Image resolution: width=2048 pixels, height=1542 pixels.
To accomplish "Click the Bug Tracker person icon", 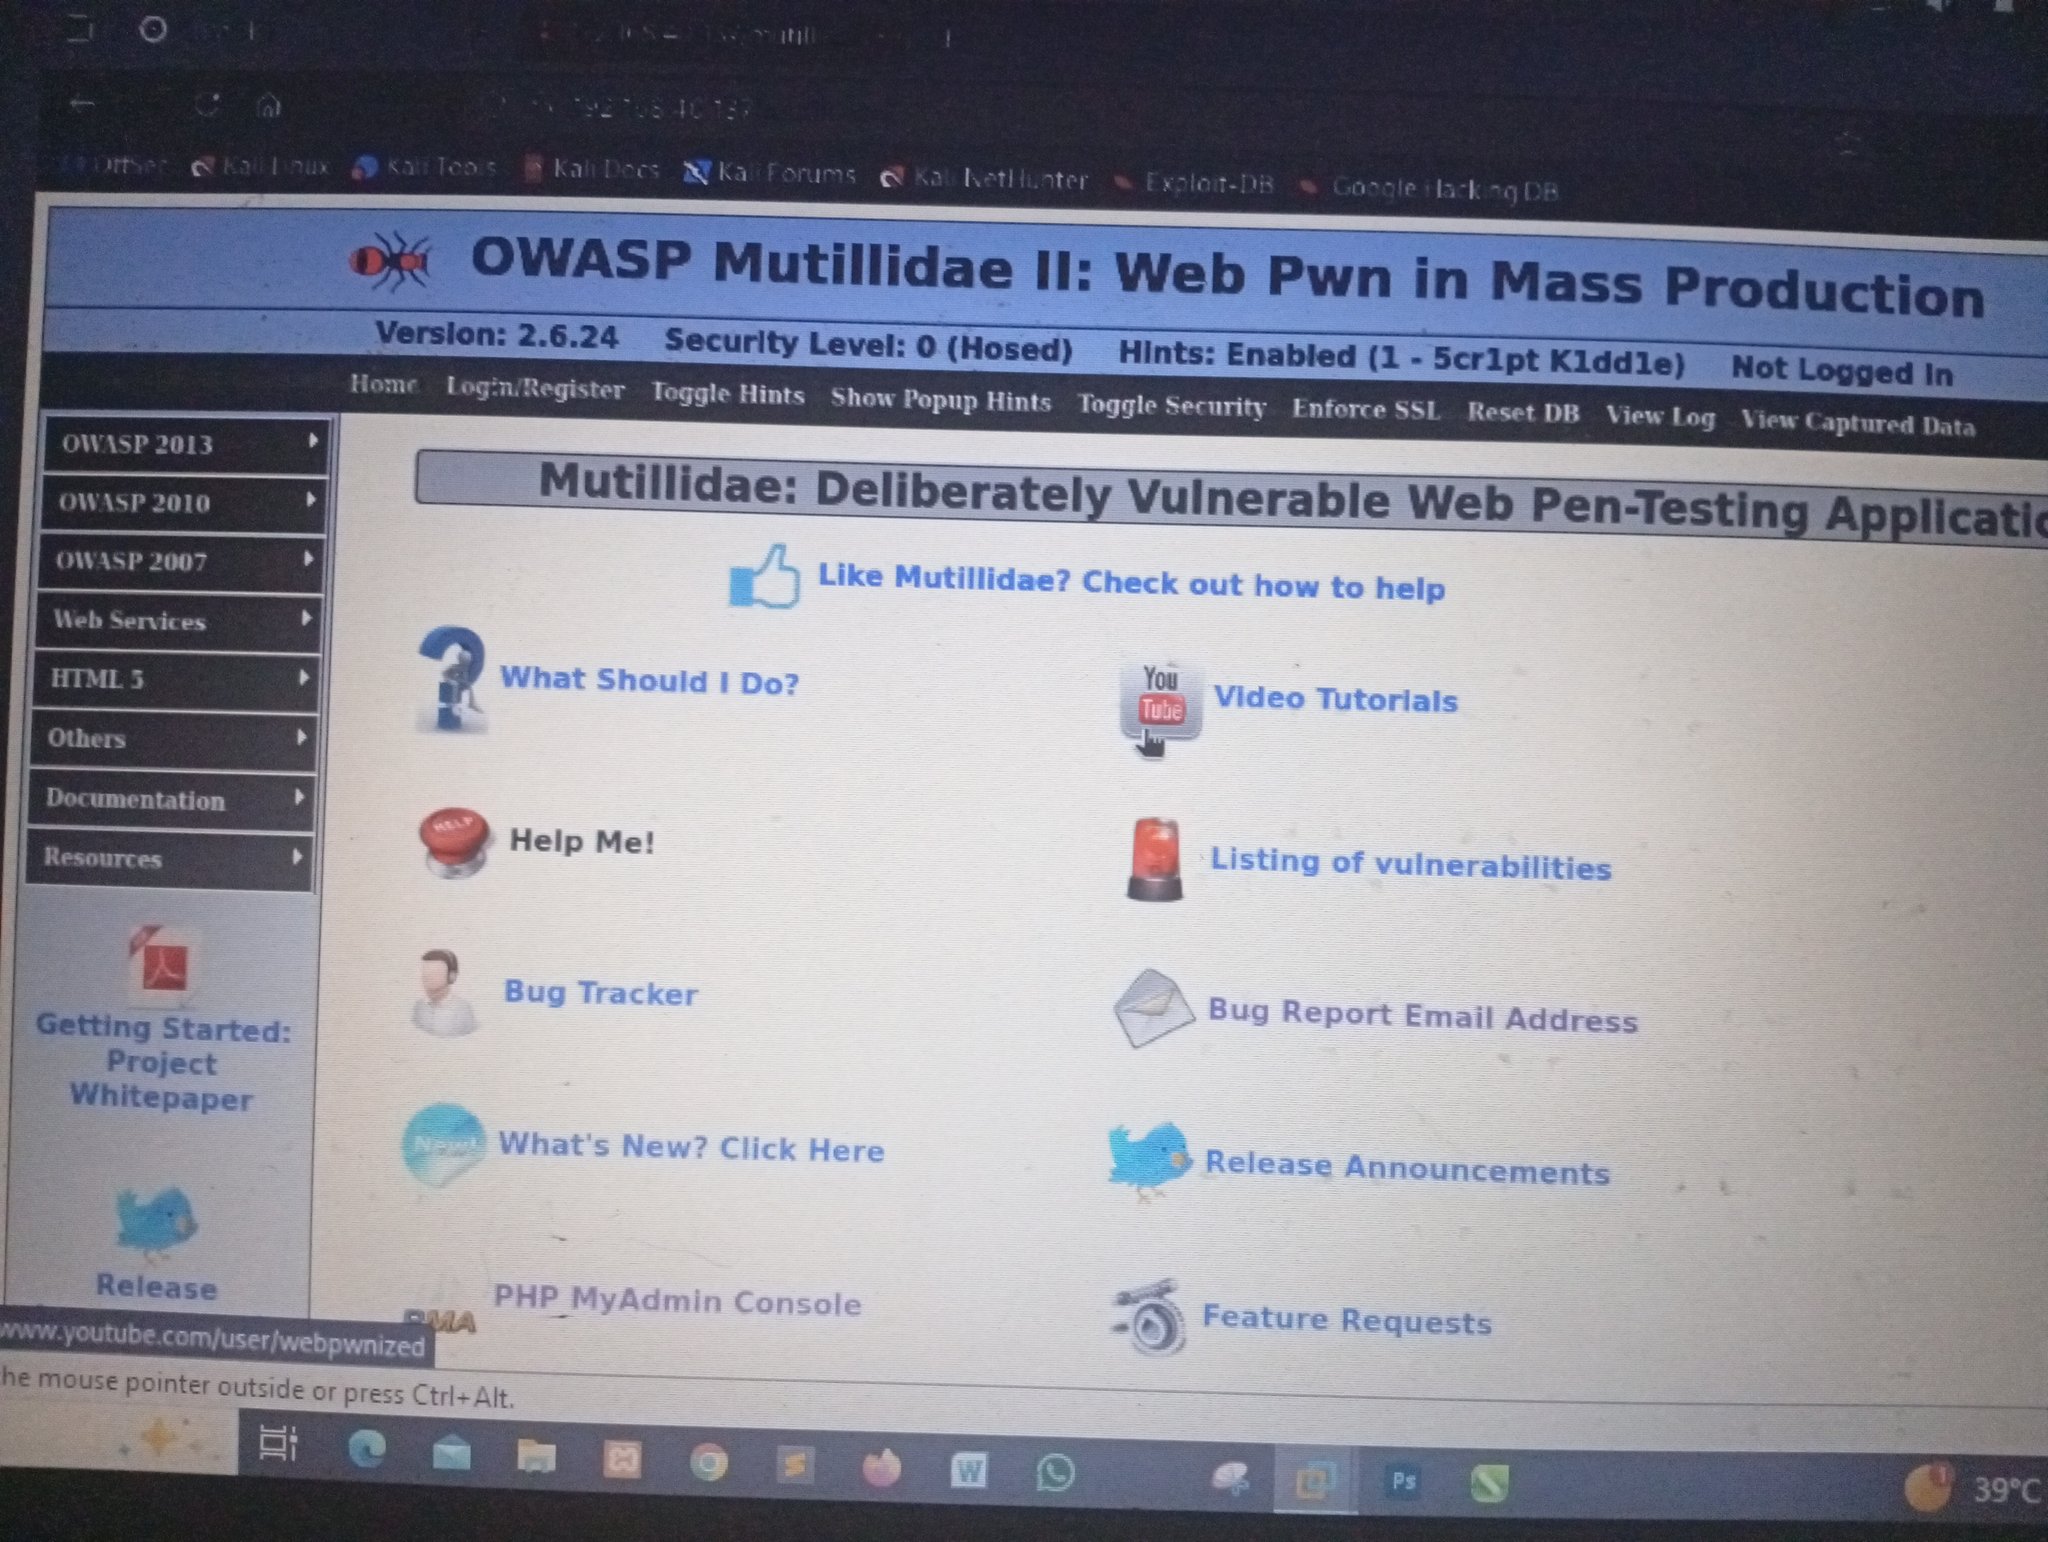I will [443, 992].
